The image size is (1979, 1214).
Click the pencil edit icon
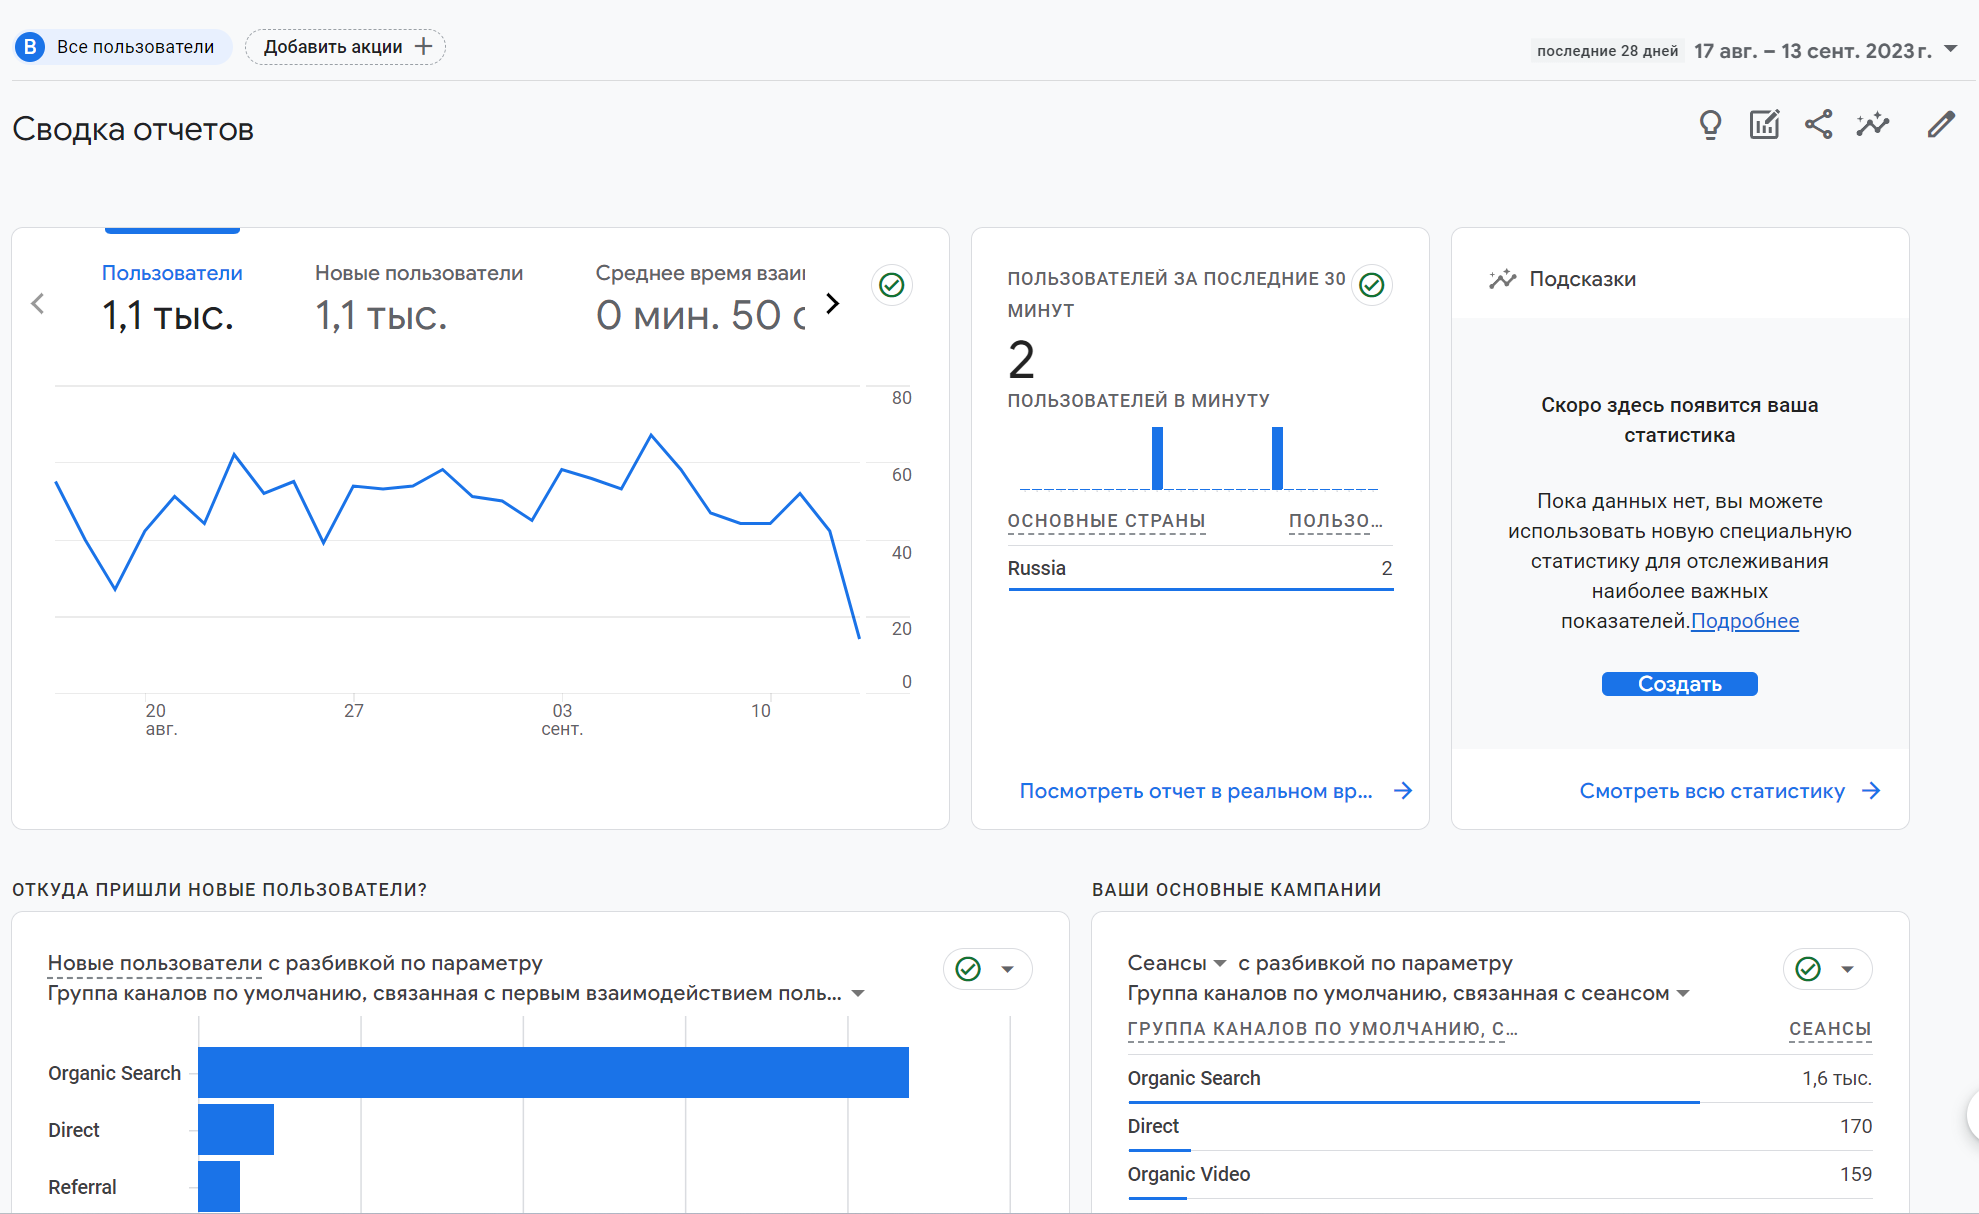[1940, 125]
